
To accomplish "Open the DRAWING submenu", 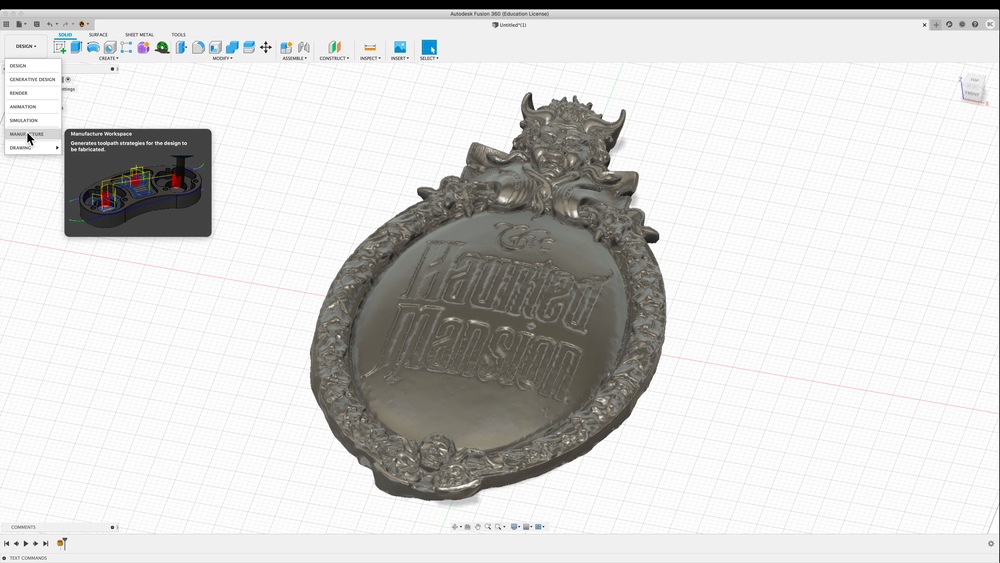I will (x=33, y=147).
